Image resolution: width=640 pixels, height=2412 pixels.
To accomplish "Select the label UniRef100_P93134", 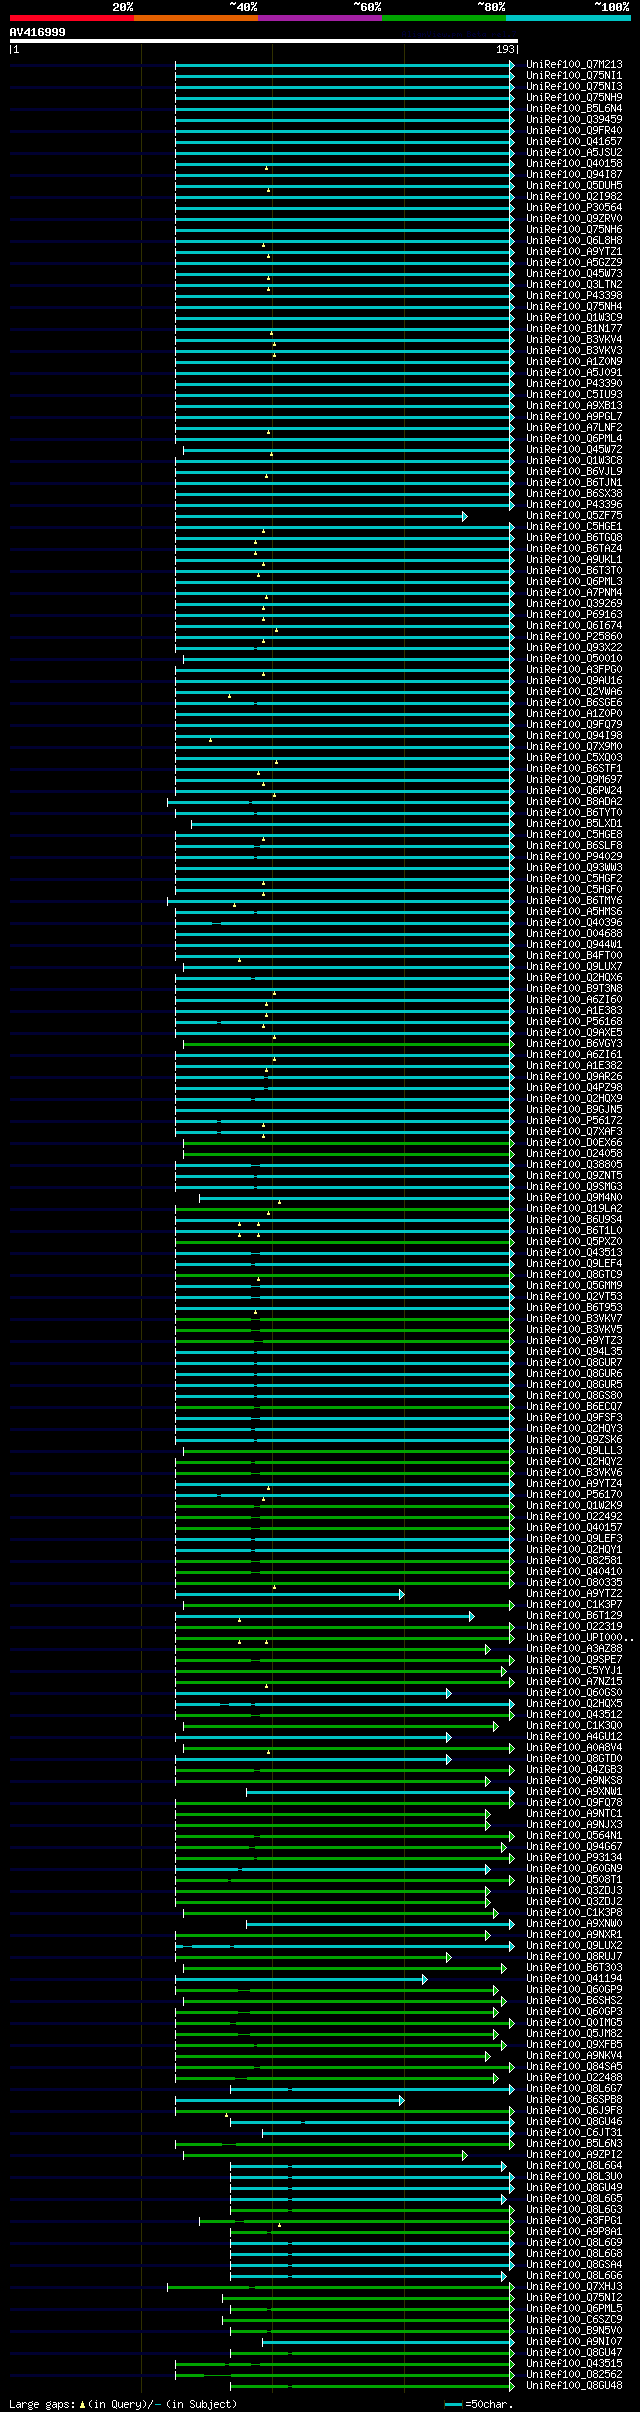I will (x=574, y=1858).
